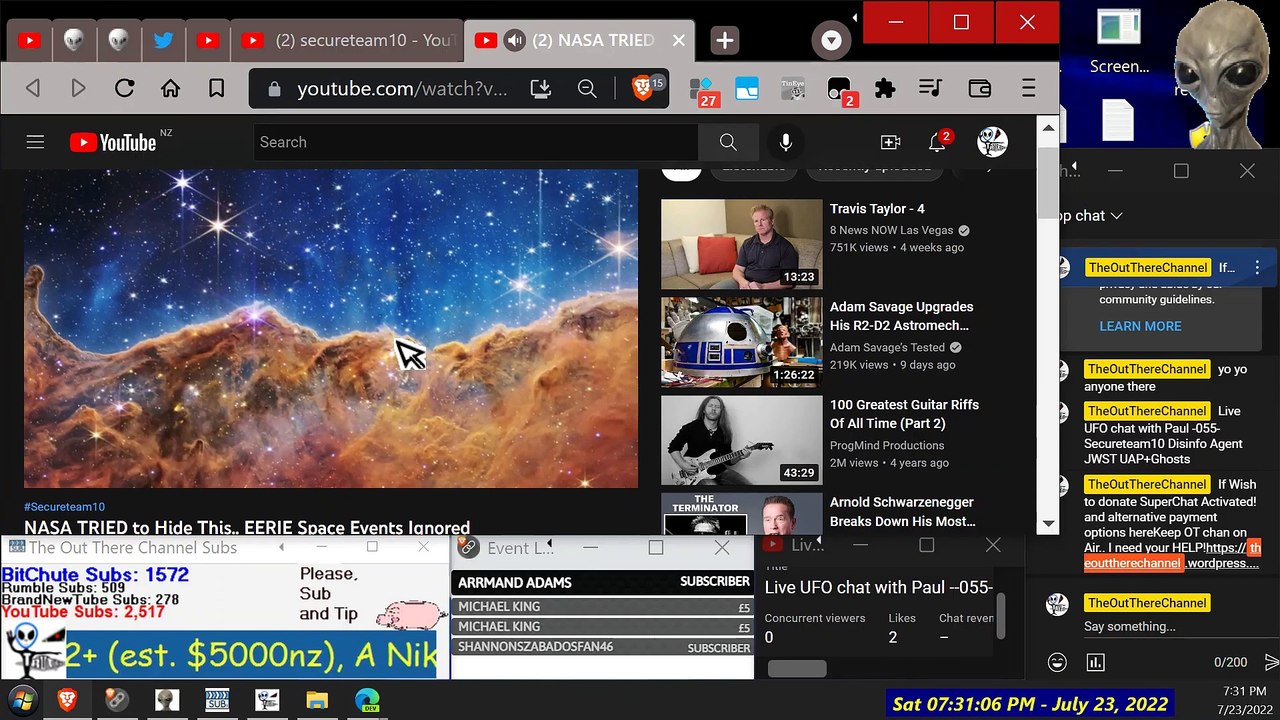Click the YouTube Search field
The width and height of the screenshot is (1280, 720).
[x=476, y=142]
